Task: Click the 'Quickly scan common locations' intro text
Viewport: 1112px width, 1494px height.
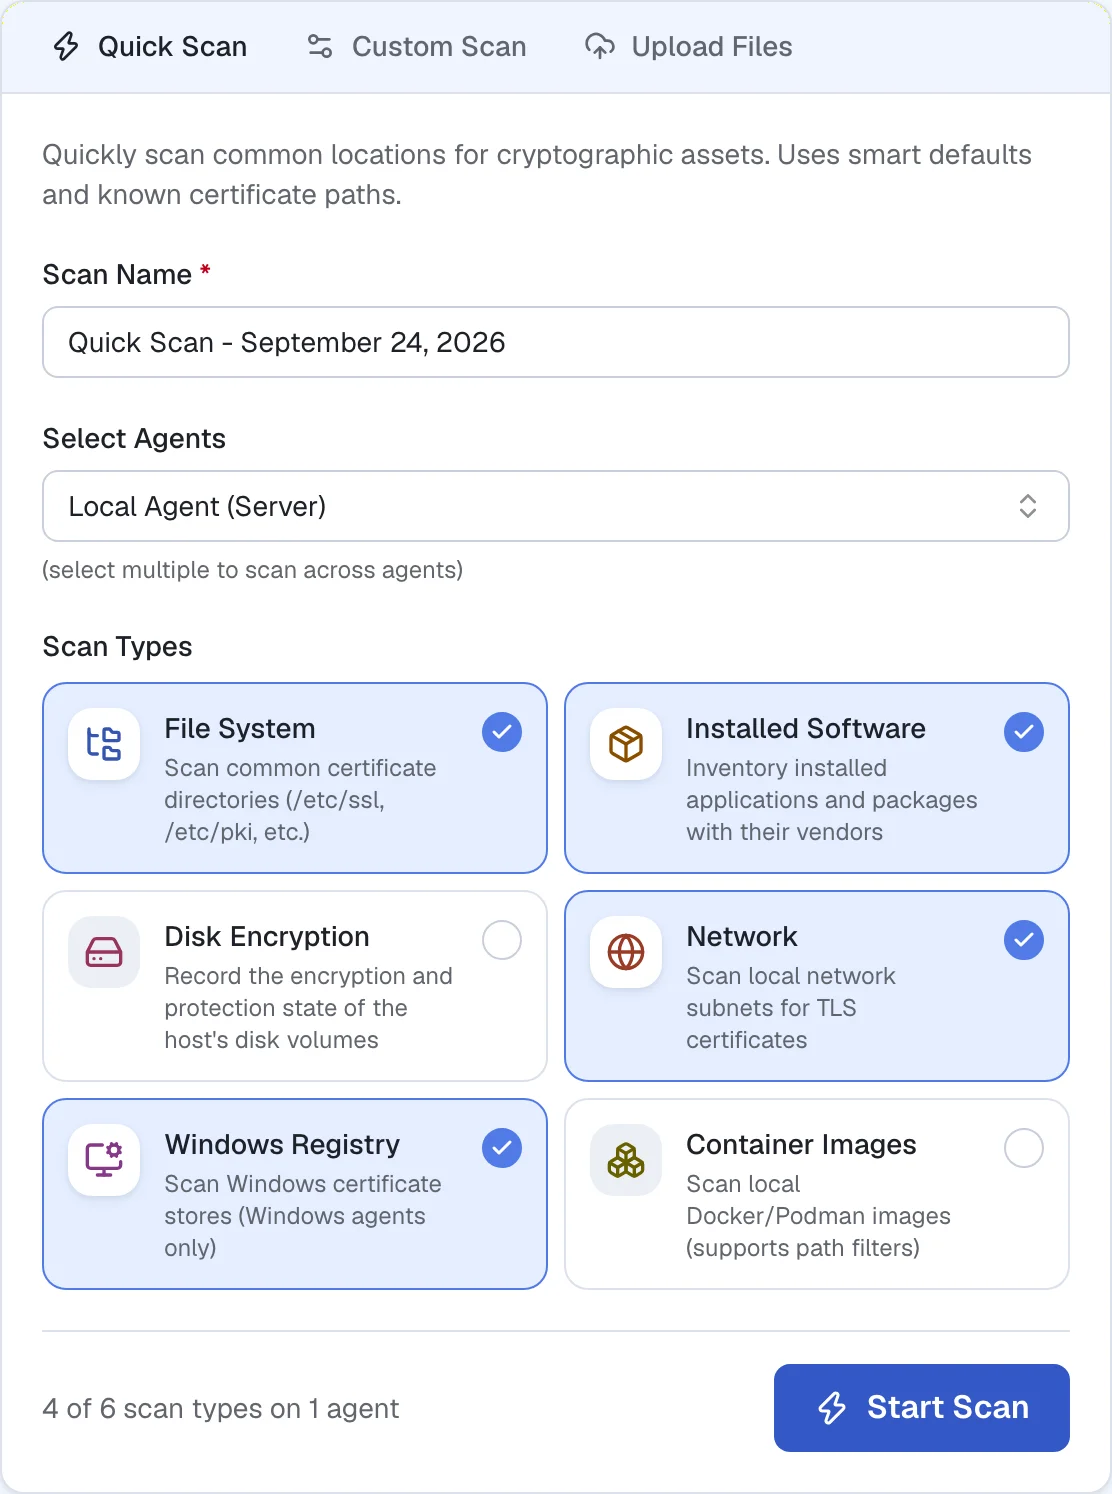Action: click(x=537, y=175)
